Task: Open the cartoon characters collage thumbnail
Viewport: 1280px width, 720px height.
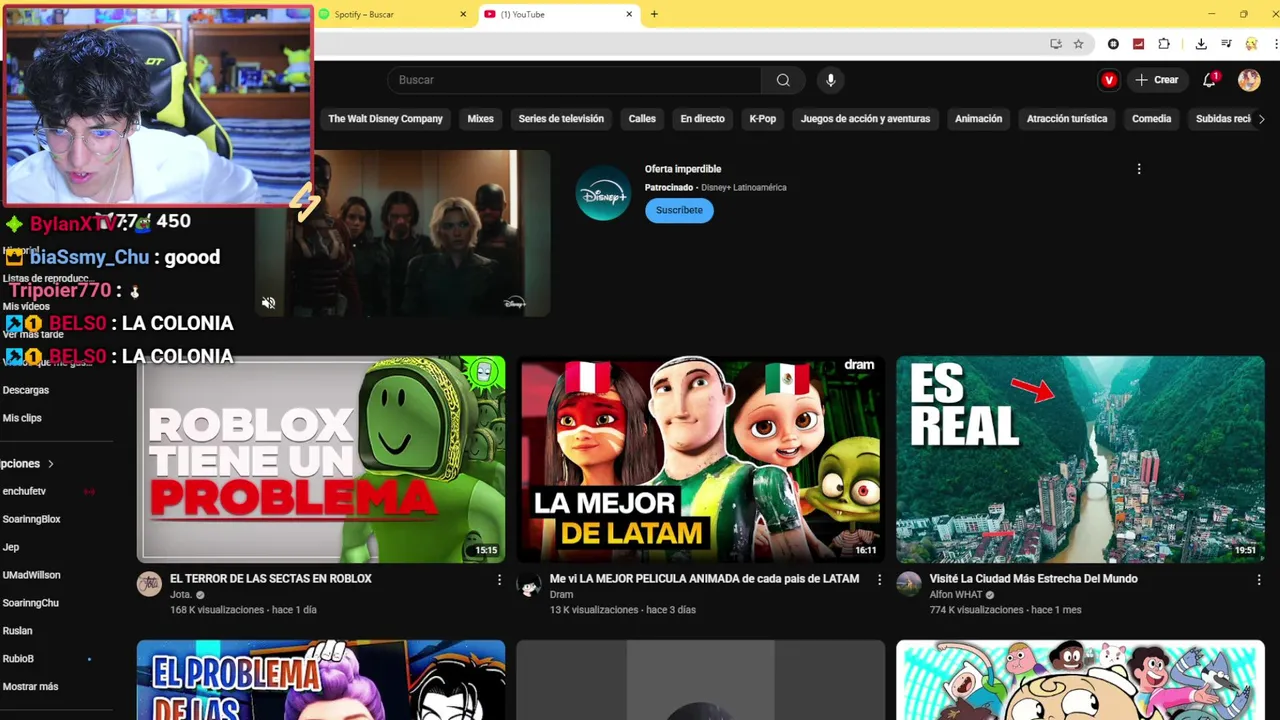Action: tap(1080, 680)
